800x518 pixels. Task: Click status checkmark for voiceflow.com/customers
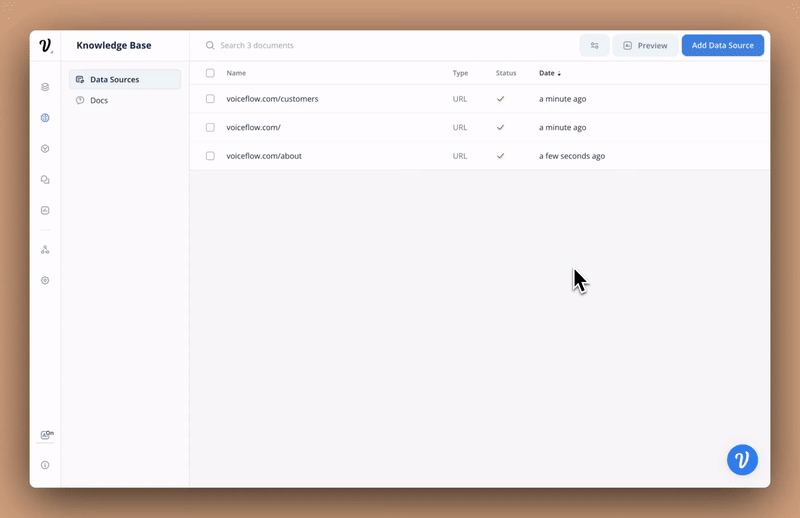501,99
